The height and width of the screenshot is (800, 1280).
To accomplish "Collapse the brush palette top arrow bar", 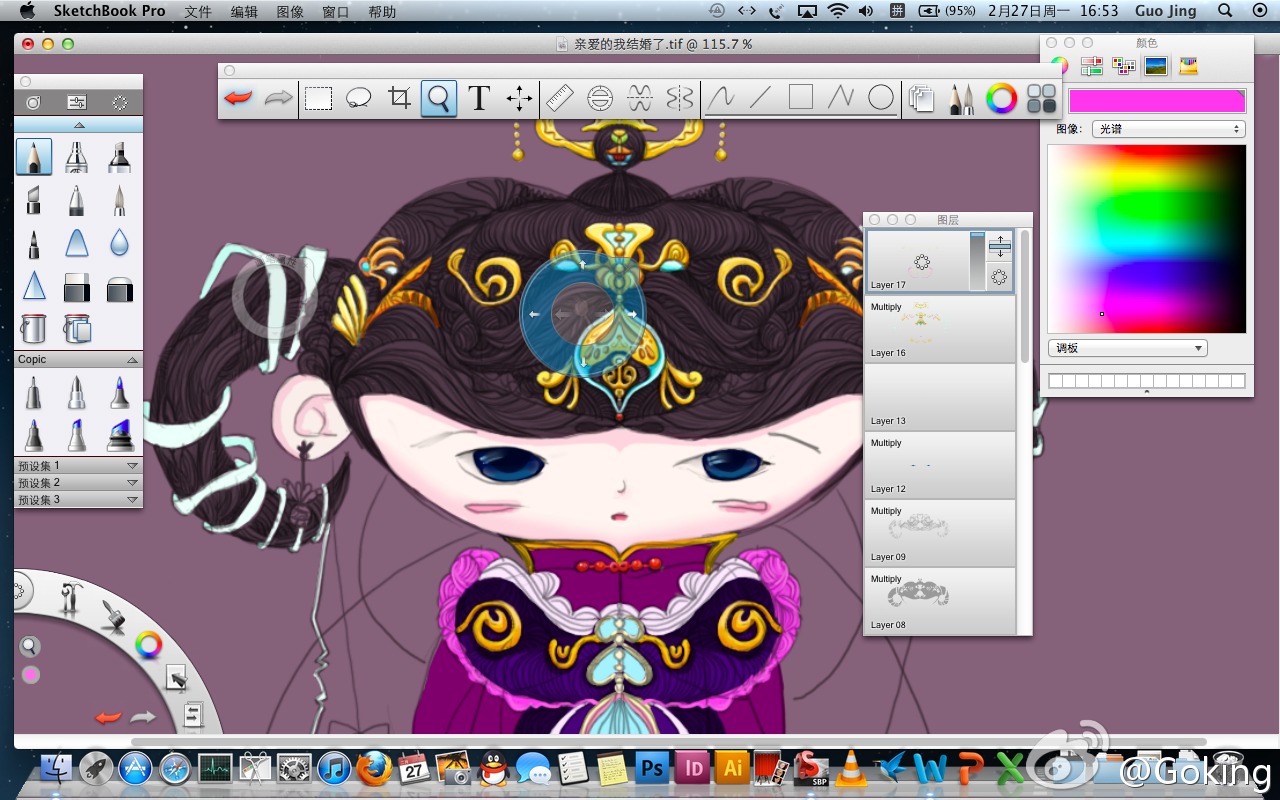I will (x=79, y=125).
